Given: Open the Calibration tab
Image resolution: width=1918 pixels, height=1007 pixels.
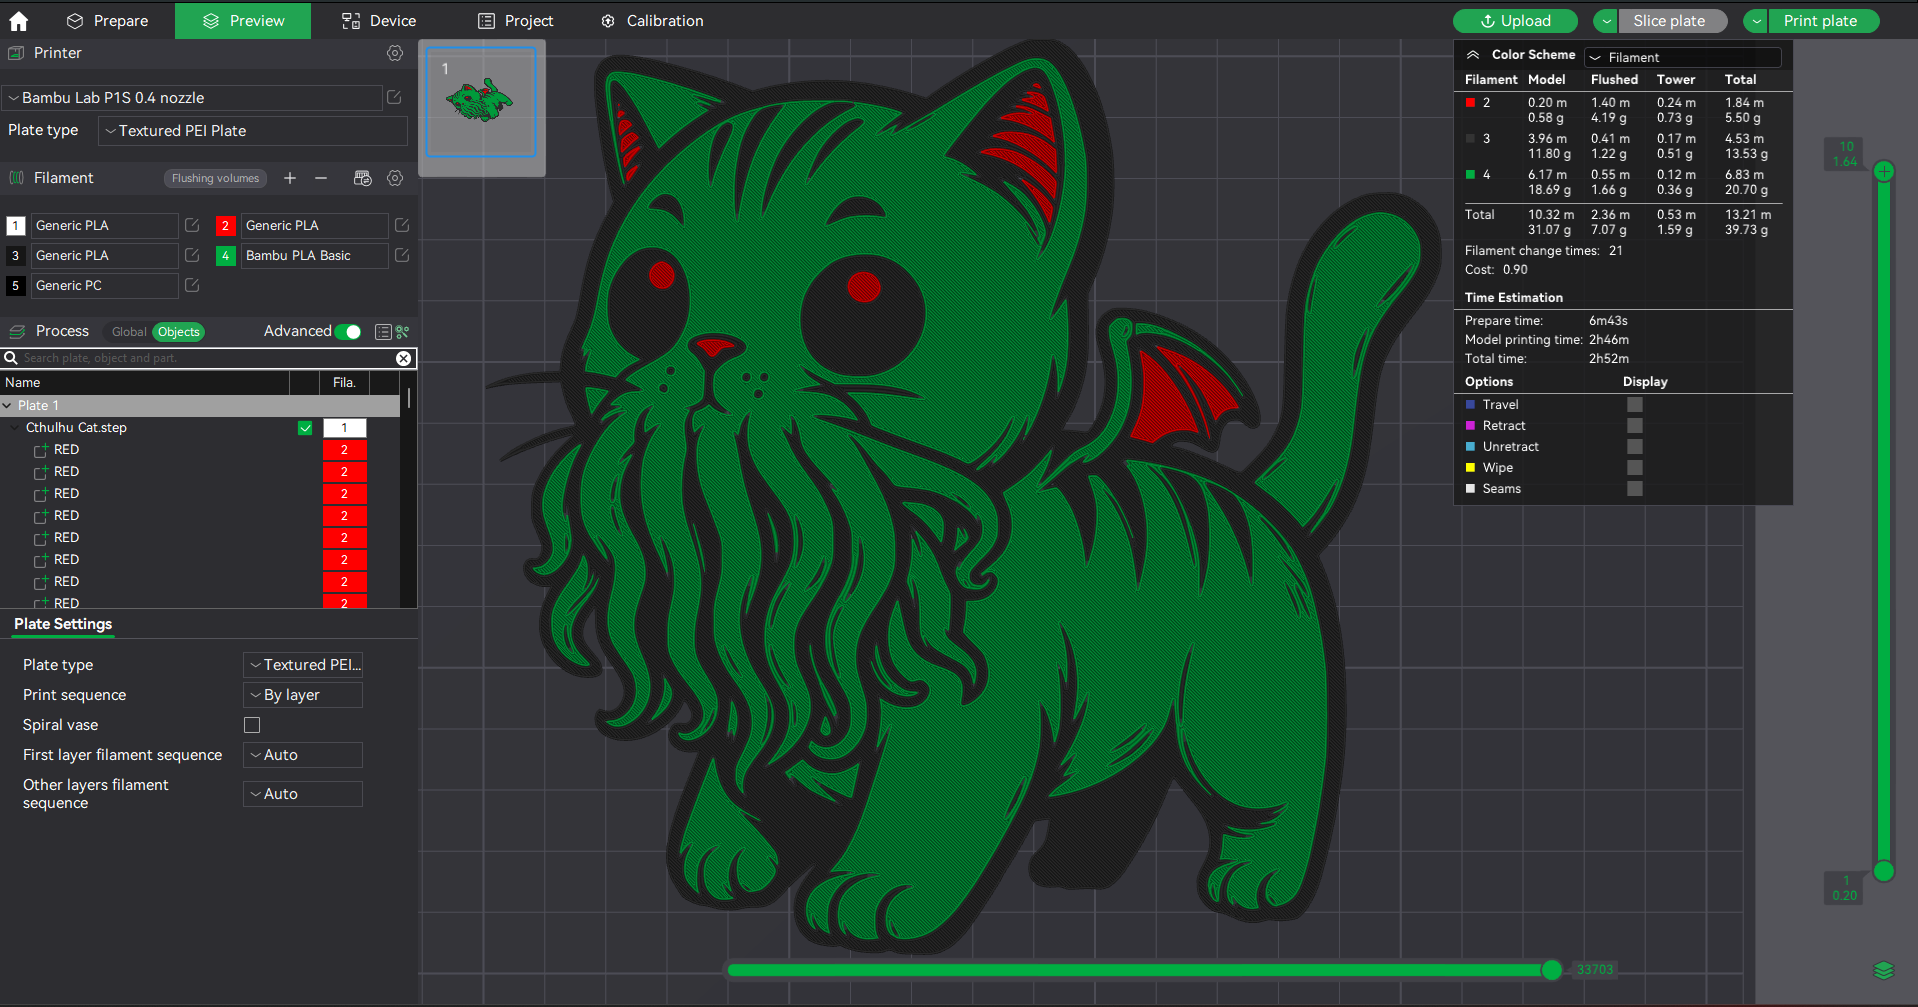Looking at the screenshot, I should pyautogui.click(x=652, y=21).
